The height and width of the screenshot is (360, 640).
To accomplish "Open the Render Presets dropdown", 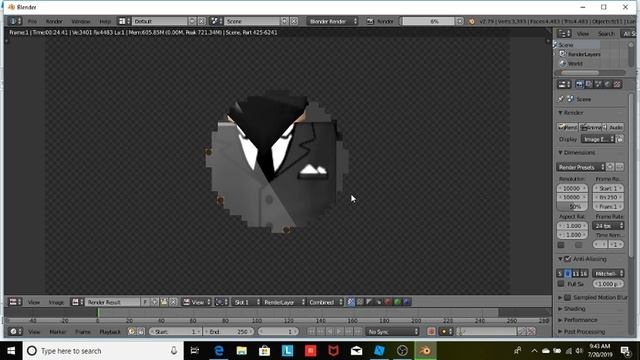I will 581,167.
